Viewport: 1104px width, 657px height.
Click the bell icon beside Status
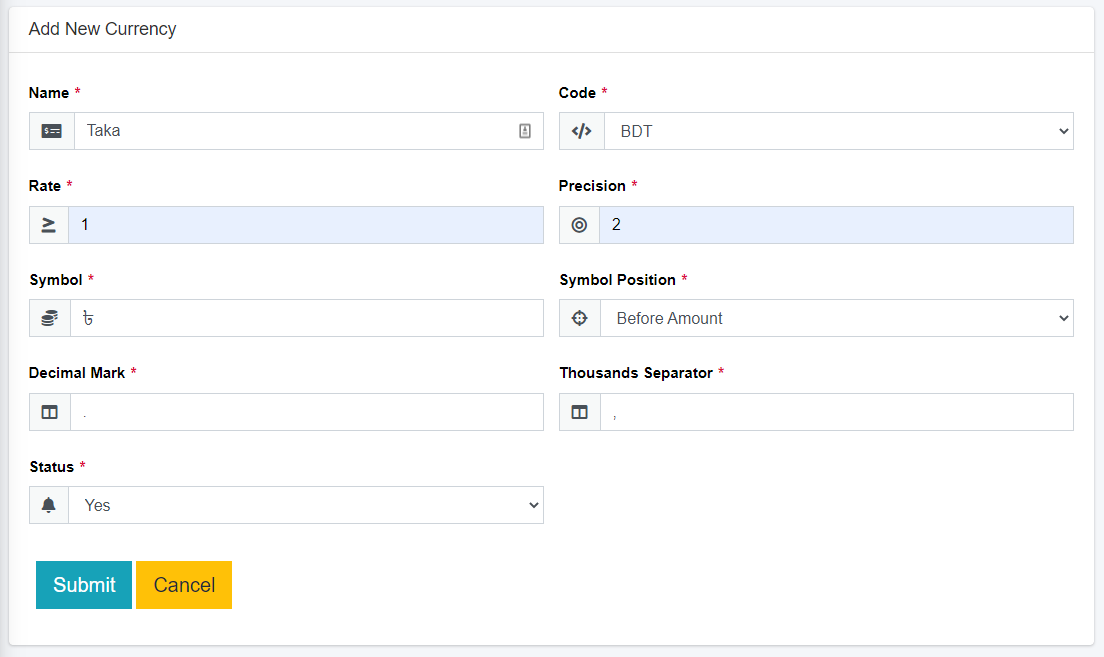[49, 505]
